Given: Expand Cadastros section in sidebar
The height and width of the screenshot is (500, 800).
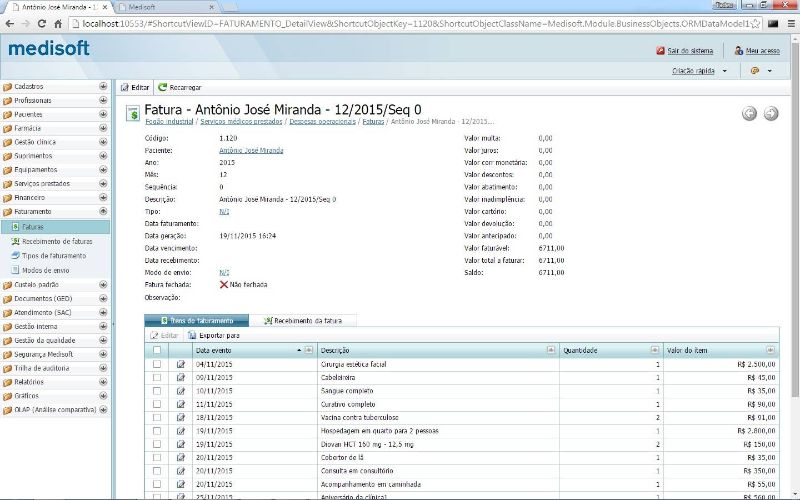Looking at the screenshot, I should click(x=103, y=86).
